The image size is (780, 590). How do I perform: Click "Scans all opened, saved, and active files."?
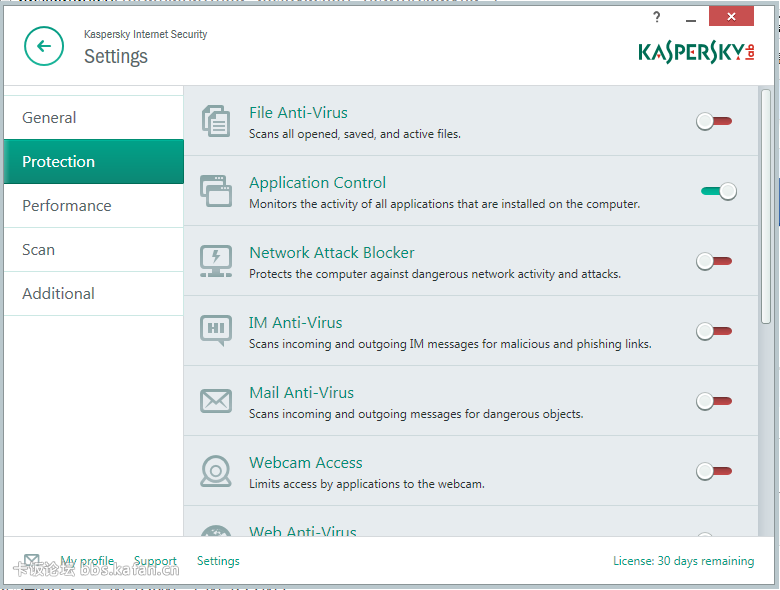(355, 134)
